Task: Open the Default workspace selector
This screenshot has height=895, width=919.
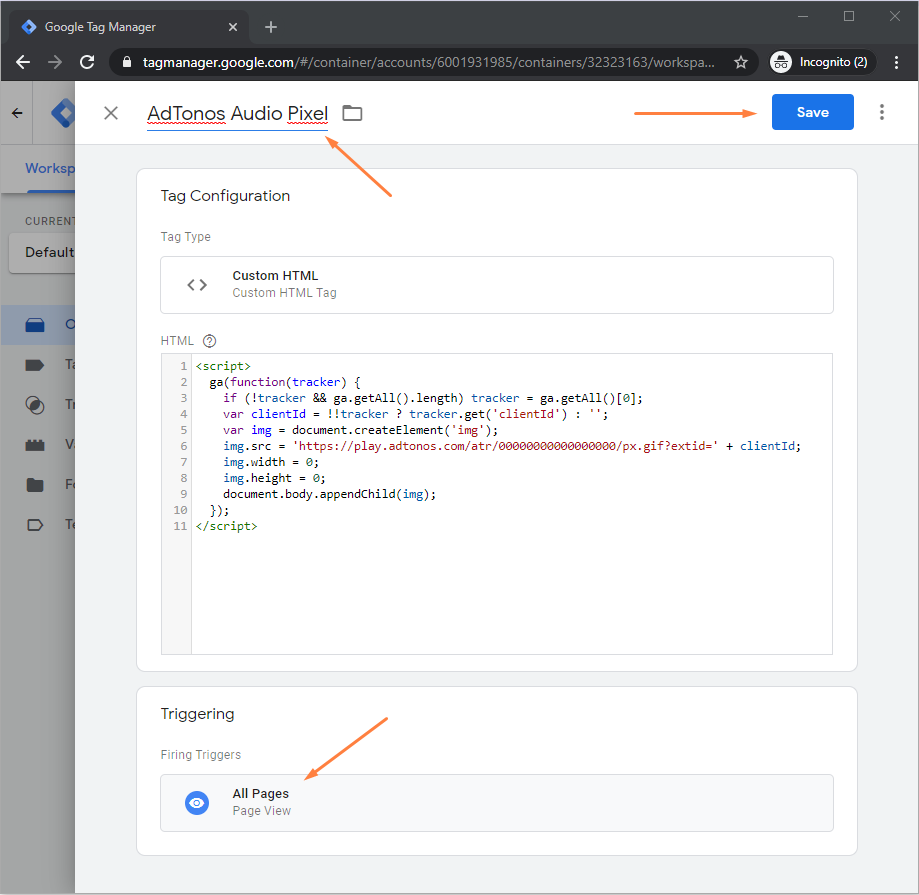Action: point(42,253)
